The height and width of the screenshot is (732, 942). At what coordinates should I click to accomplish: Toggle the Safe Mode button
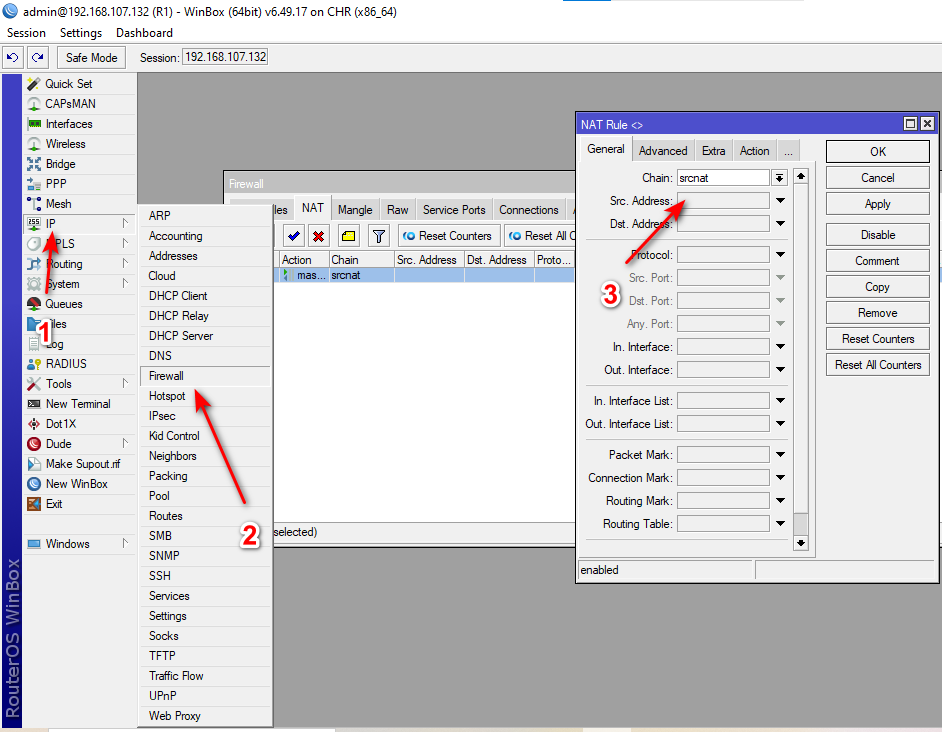point(92,58)
